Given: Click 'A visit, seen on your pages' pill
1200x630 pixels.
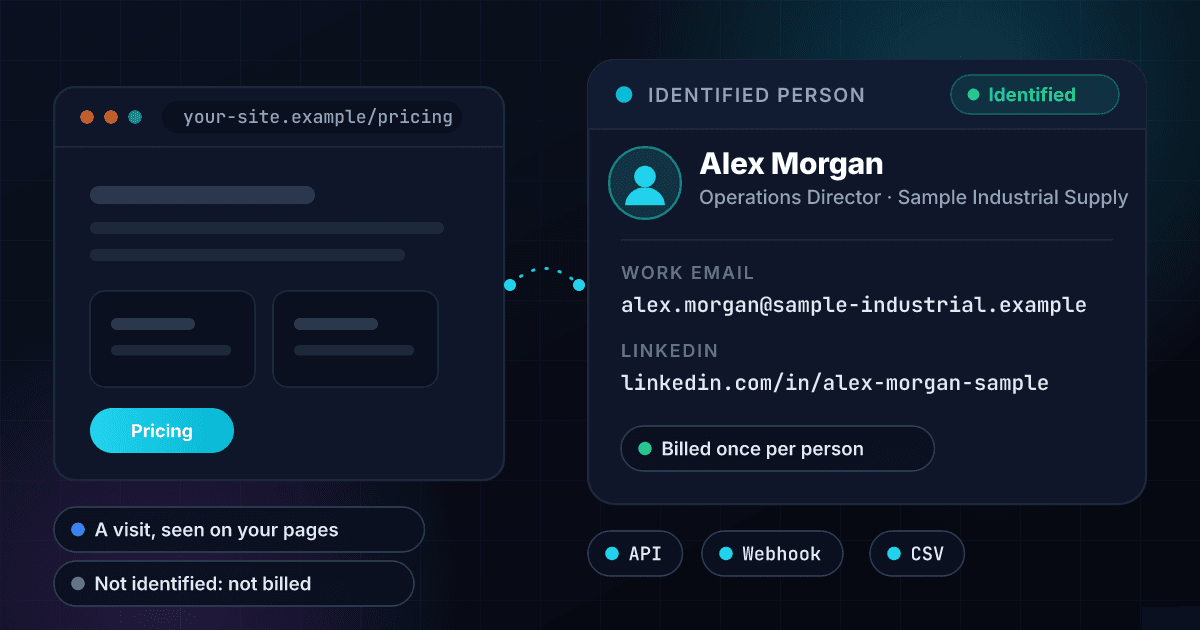Looking at the screenshot, I should click(x=239, y=530).
